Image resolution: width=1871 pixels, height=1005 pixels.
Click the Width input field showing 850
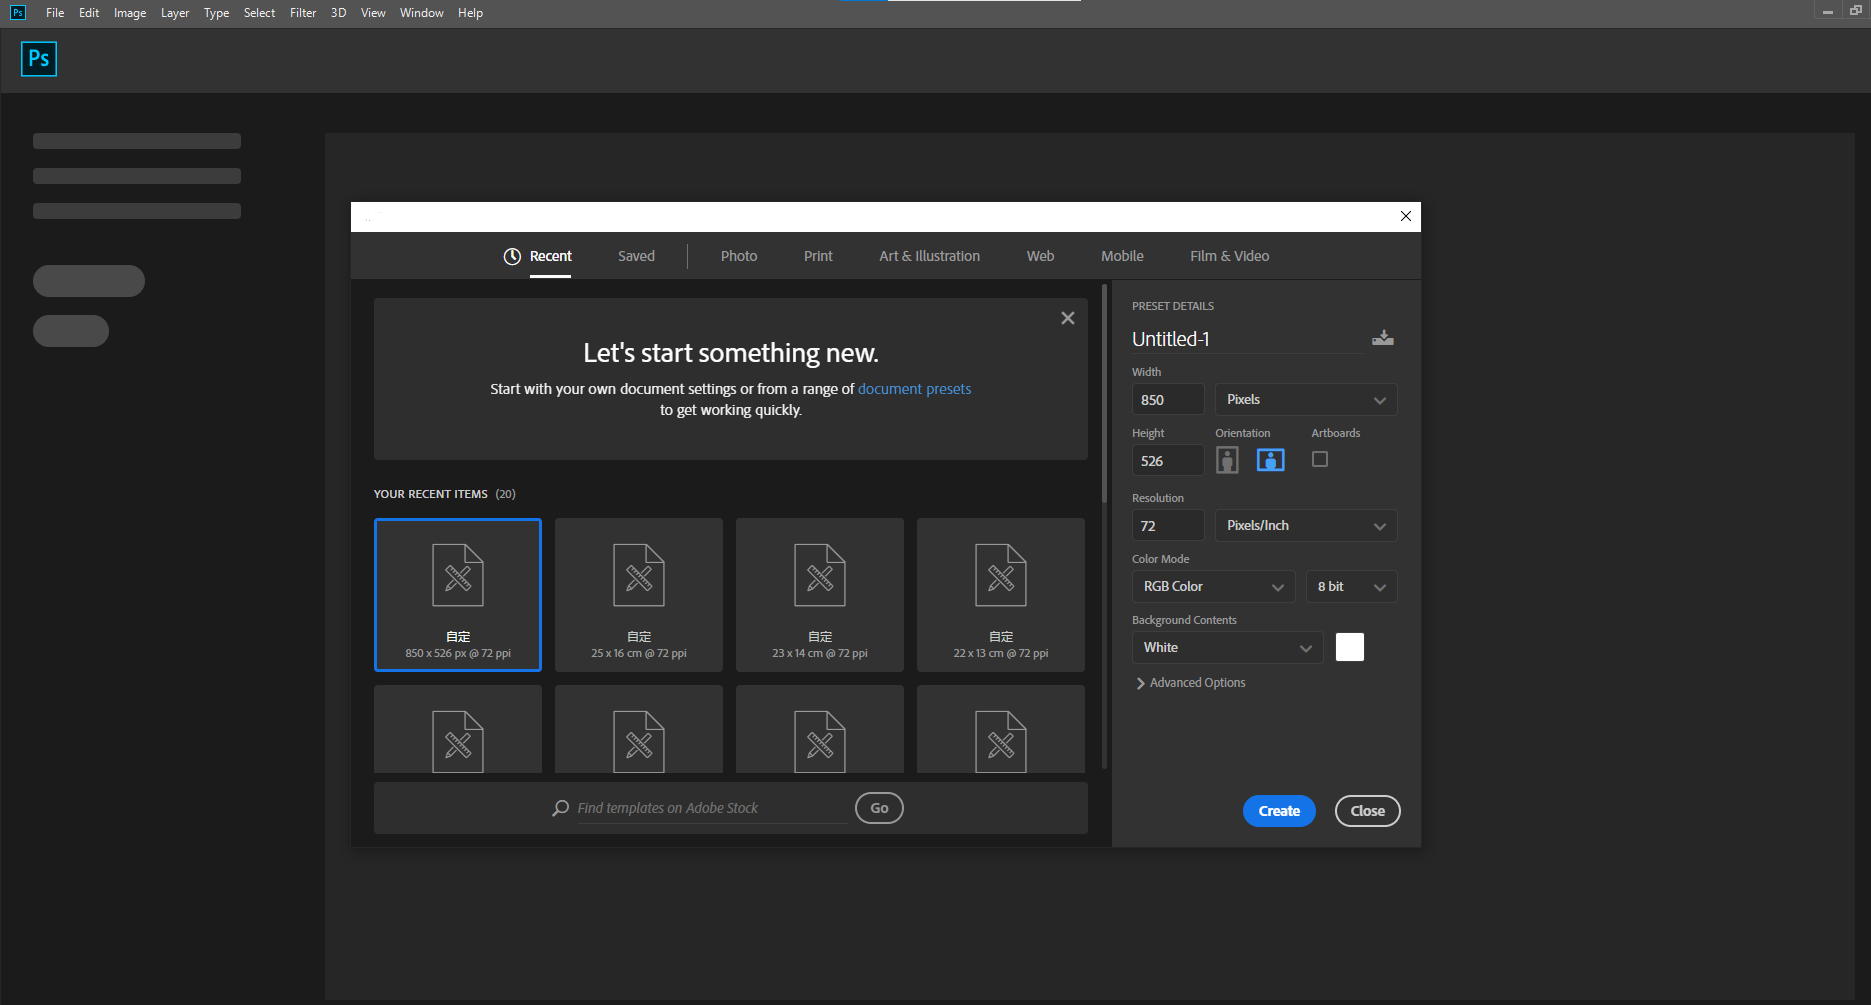click(x=1168, y=399)
